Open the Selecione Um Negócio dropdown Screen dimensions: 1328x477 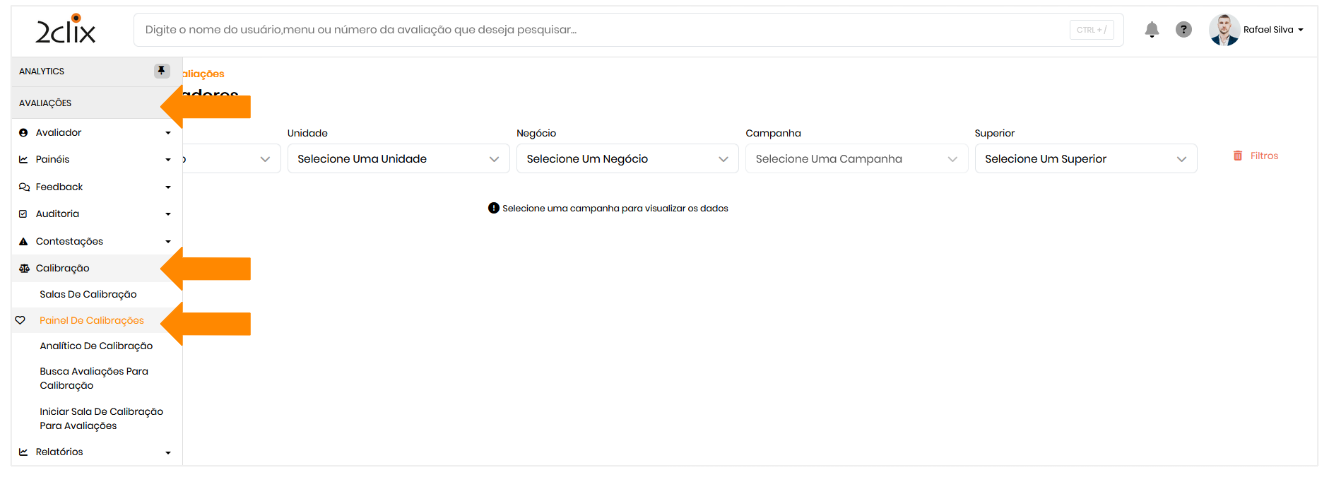626,159
